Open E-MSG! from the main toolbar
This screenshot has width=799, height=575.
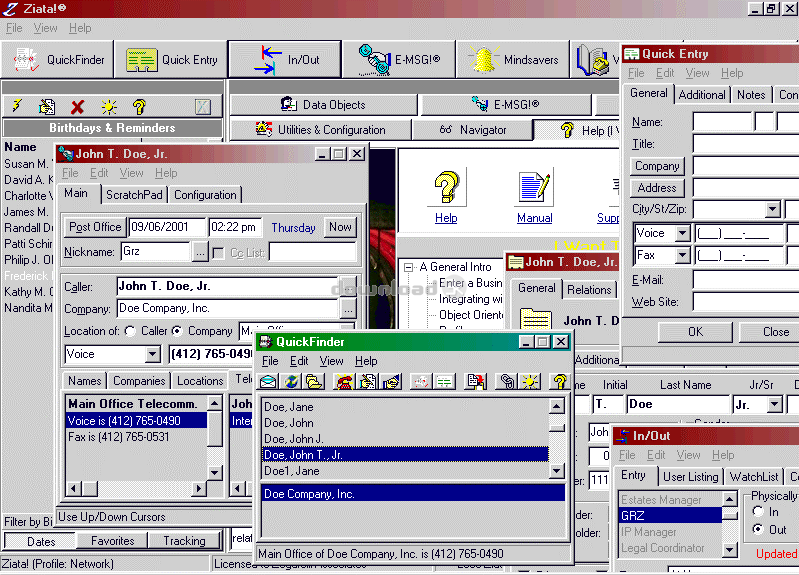click(399, 60)
